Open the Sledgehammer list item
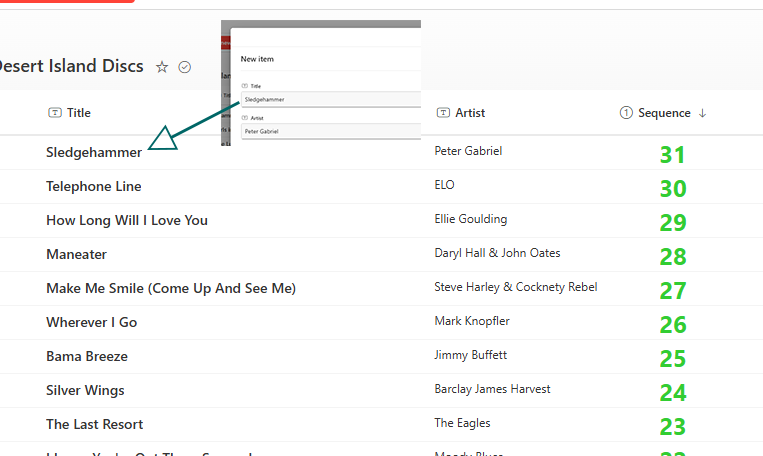Viewport: 763px width, 456px height. pyautogui.click(x=94, y=152)
